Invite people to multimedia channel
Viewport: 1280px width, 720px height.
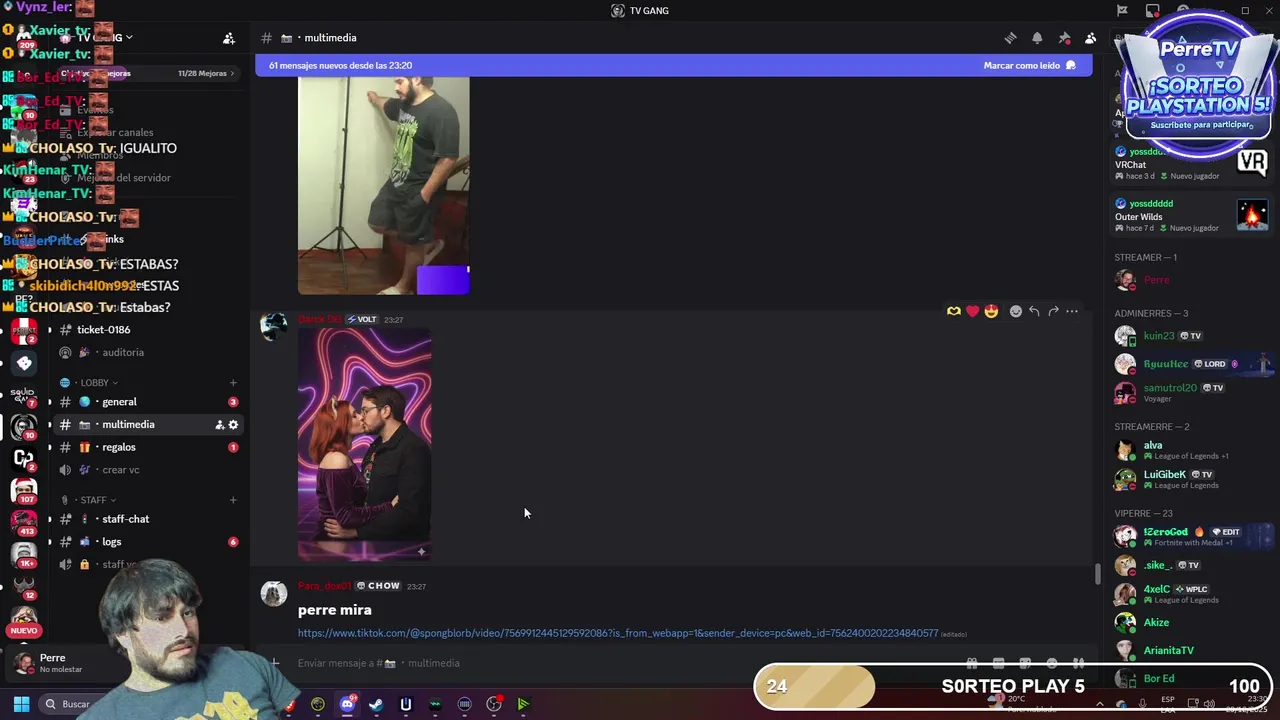pyautogui.click(x=219, y=425)
